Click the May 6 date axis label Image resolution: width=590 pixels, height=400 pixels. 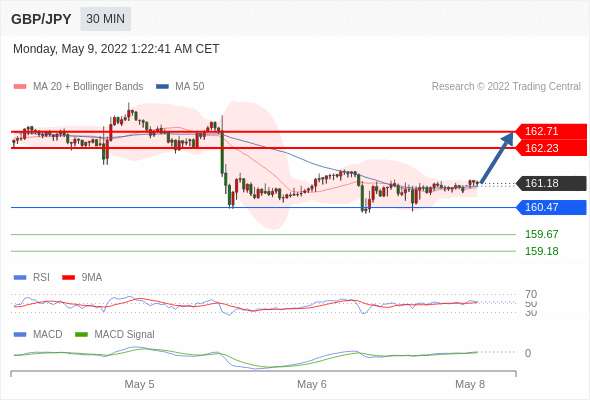(312, 384)
